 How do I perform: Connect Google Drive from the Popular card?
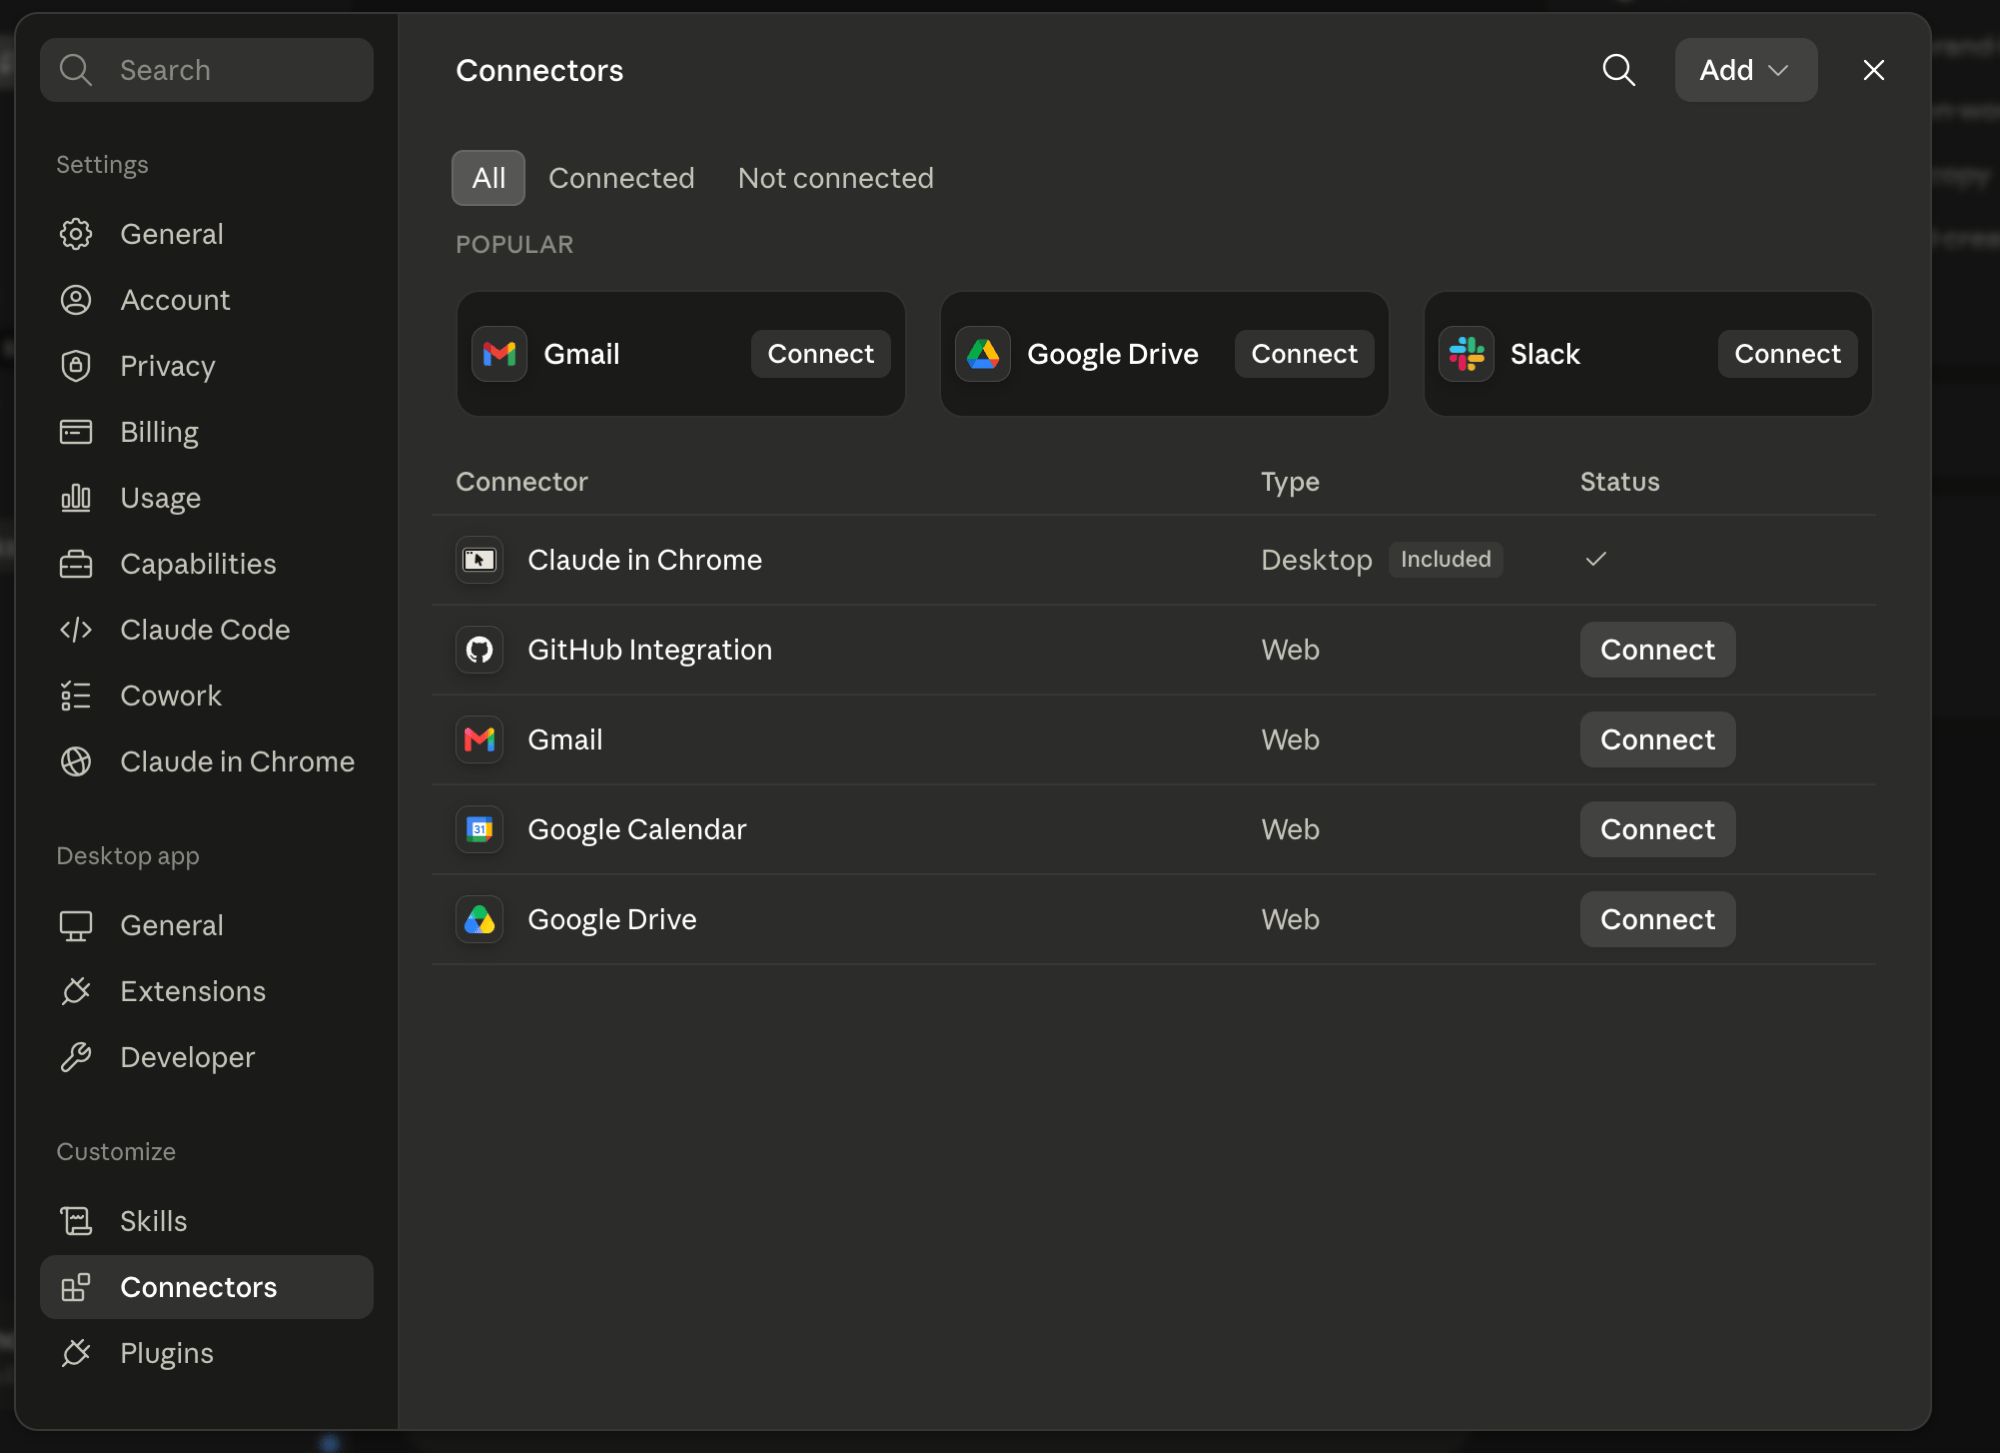tap(1304, 354)
